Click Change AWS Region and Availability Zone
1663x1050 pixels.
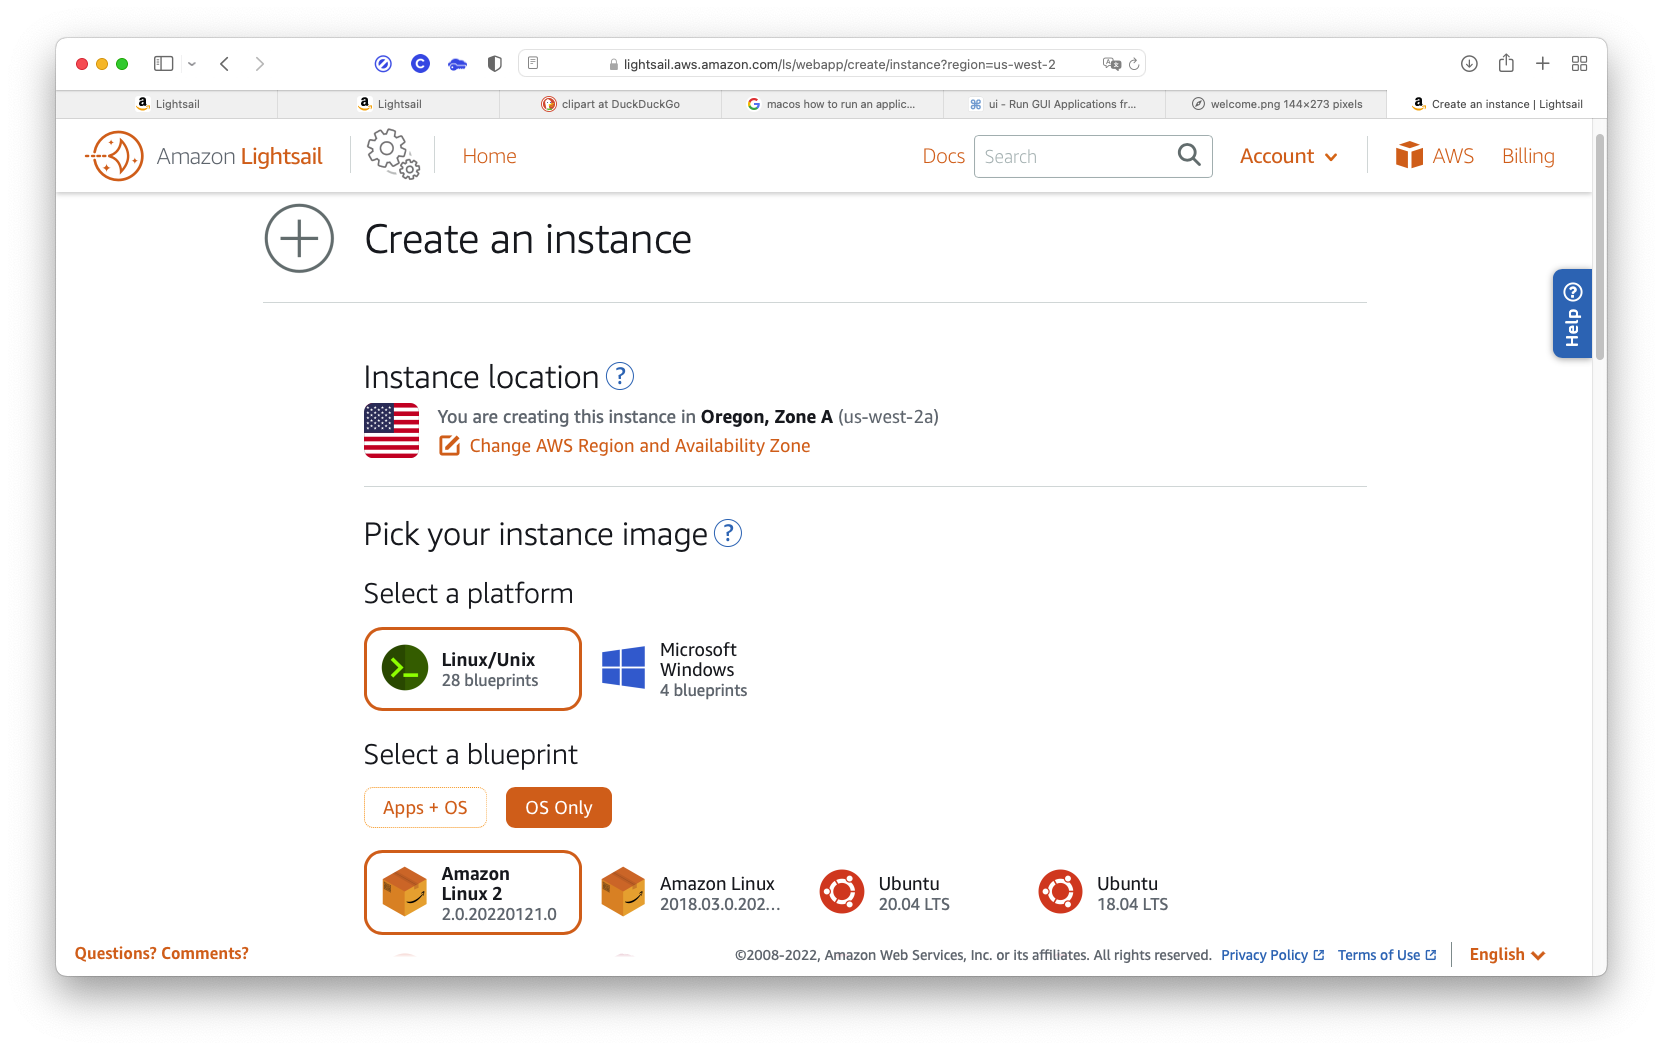click(x=640, y=446)
